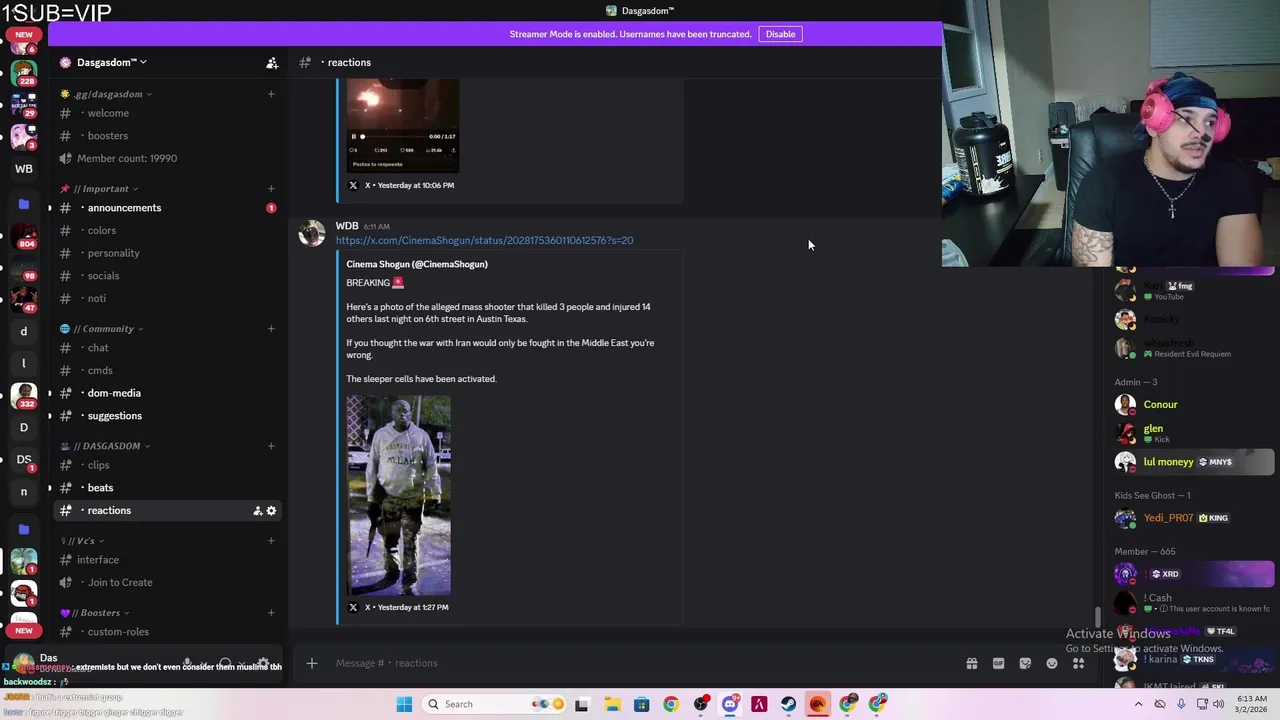Click the Windows taskbar Search box
The width and height of the screenshot is (1280, 720).
[494, 704]
